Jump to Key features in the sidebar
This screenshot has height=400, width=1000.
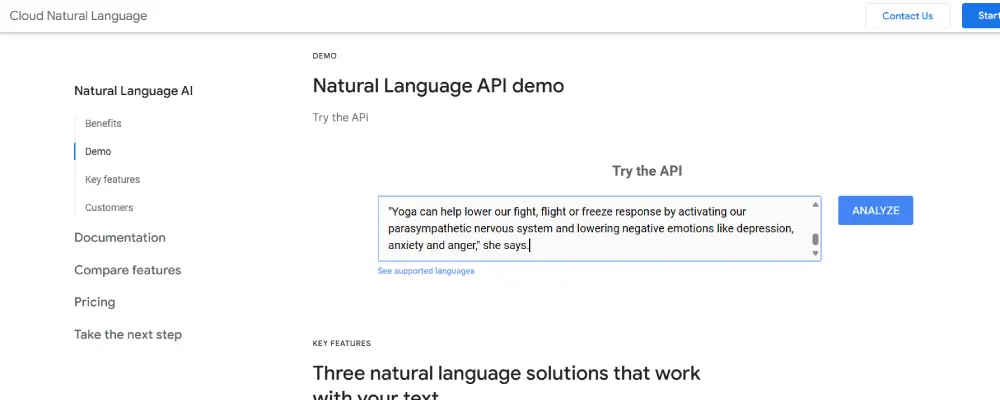[112, 180]
